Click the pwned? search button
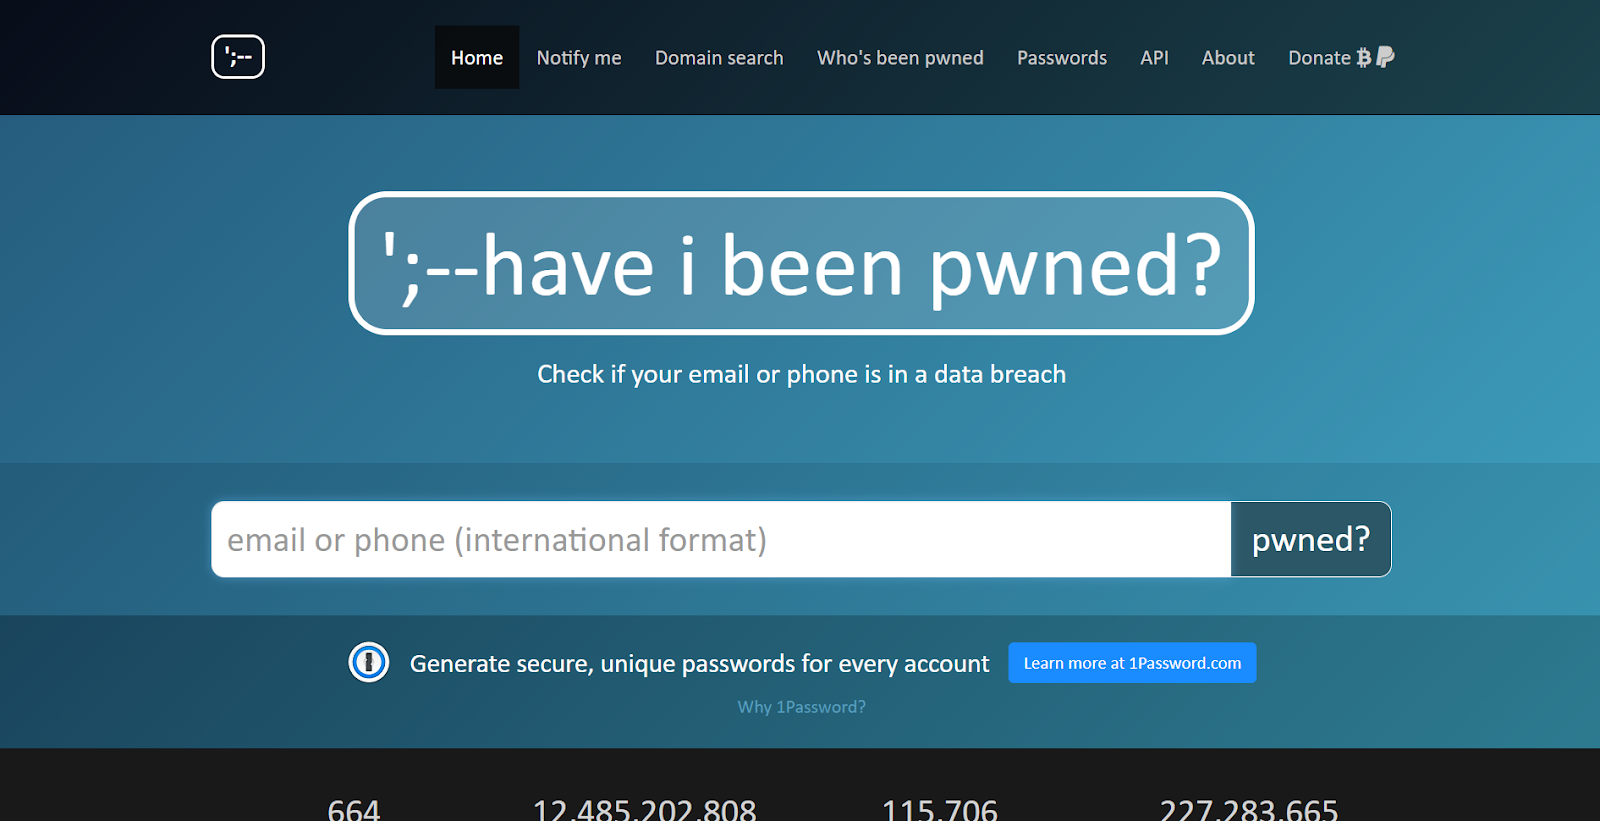The image size is (1600, 821). point(1311,539)
